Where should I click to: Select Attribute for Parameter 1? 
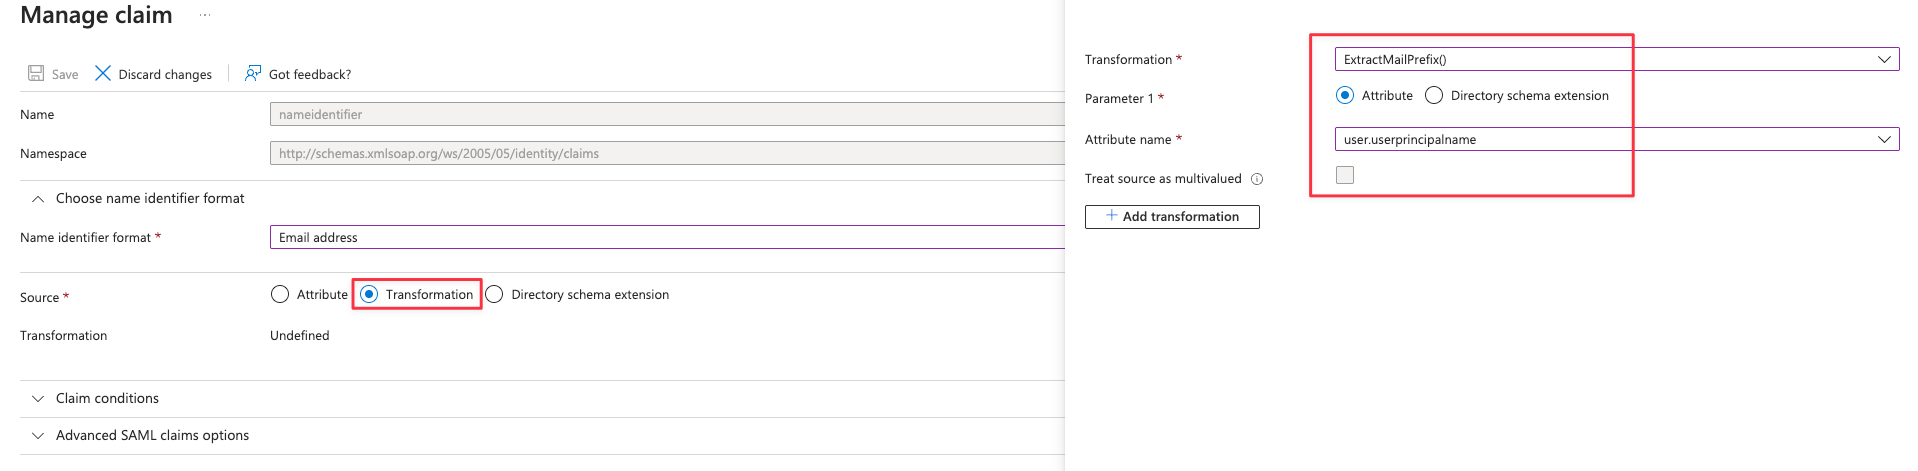point(1345,96)
